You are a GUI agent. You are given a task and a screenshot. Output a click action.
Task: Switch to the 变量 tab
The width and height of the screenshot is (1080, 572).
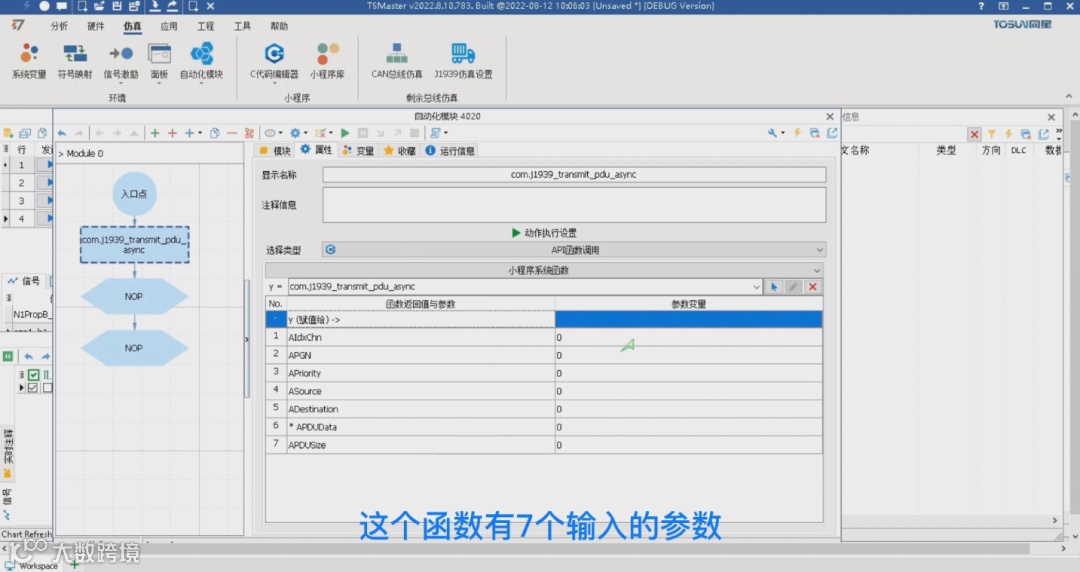click(358, 150)
